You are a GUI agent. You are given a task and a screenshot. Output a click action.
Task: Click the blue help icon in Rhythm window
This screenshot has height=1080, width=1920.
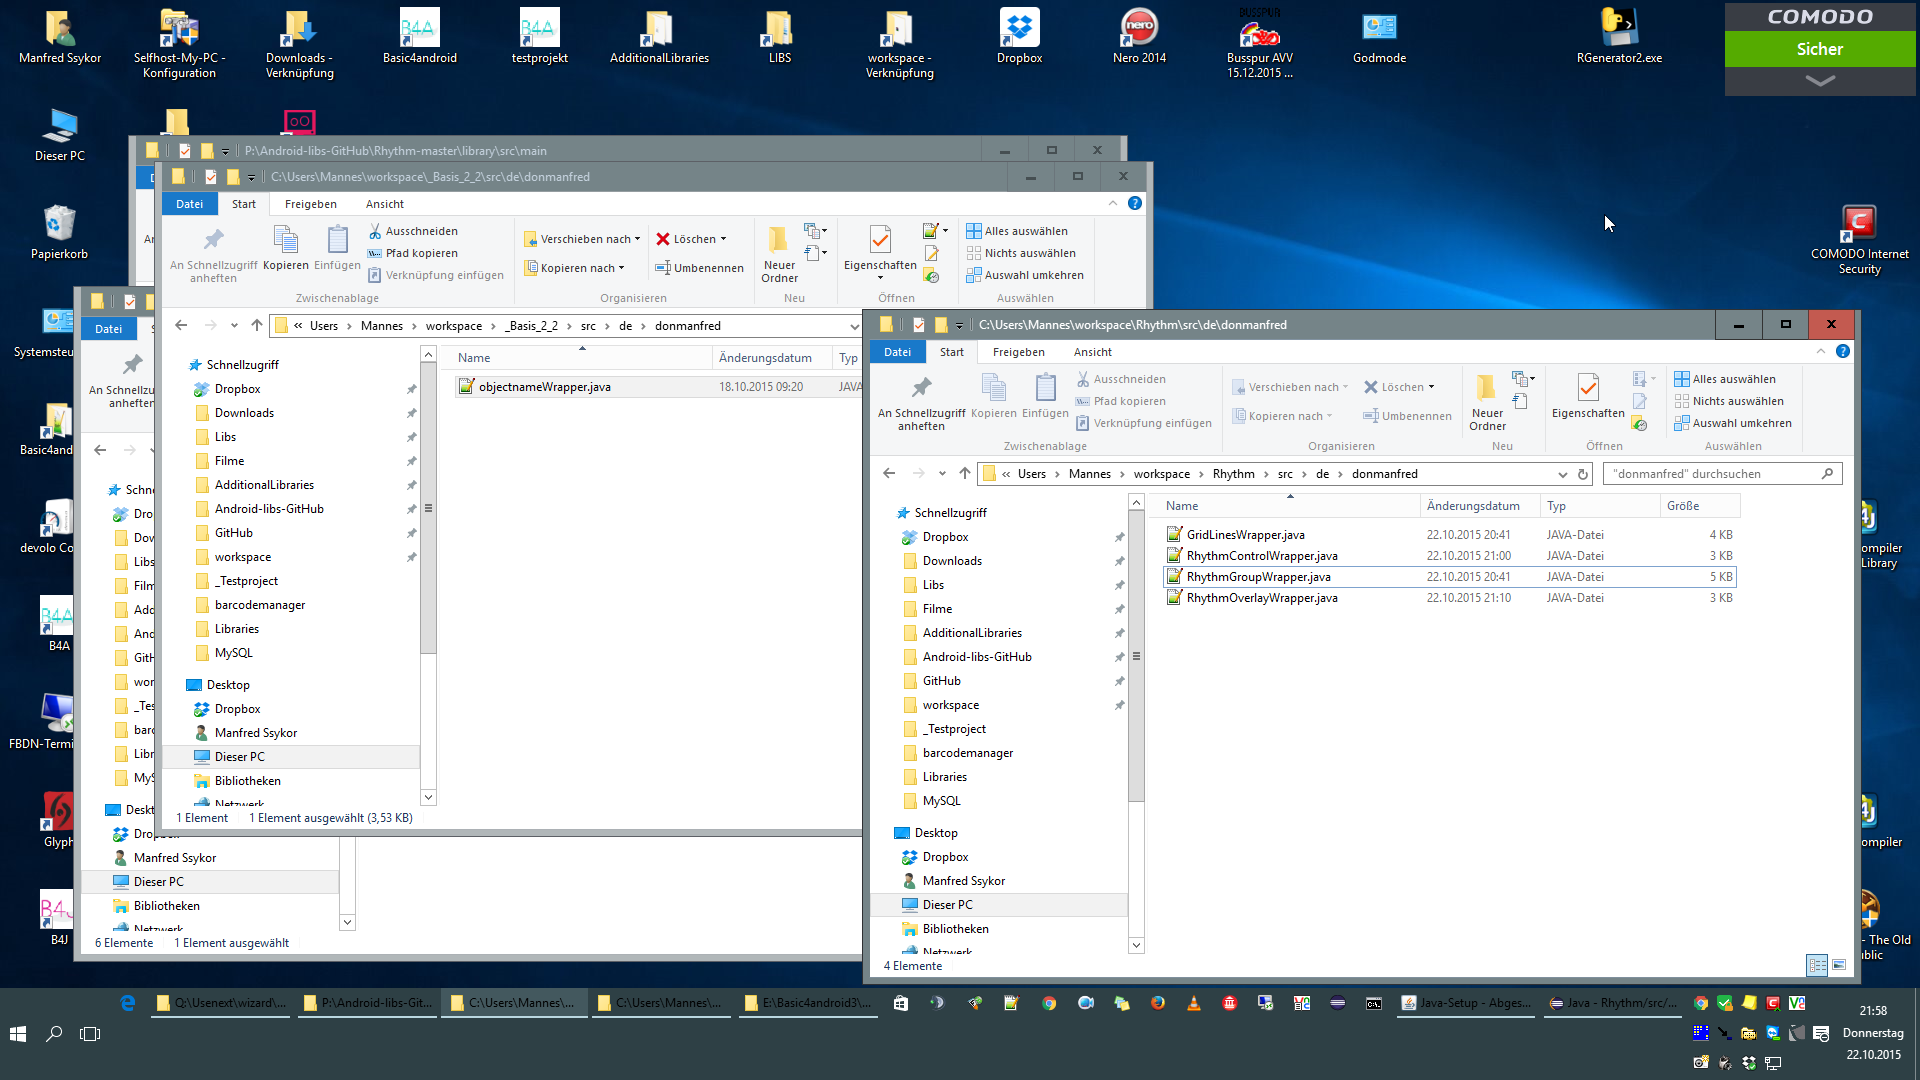(1843, 352)
